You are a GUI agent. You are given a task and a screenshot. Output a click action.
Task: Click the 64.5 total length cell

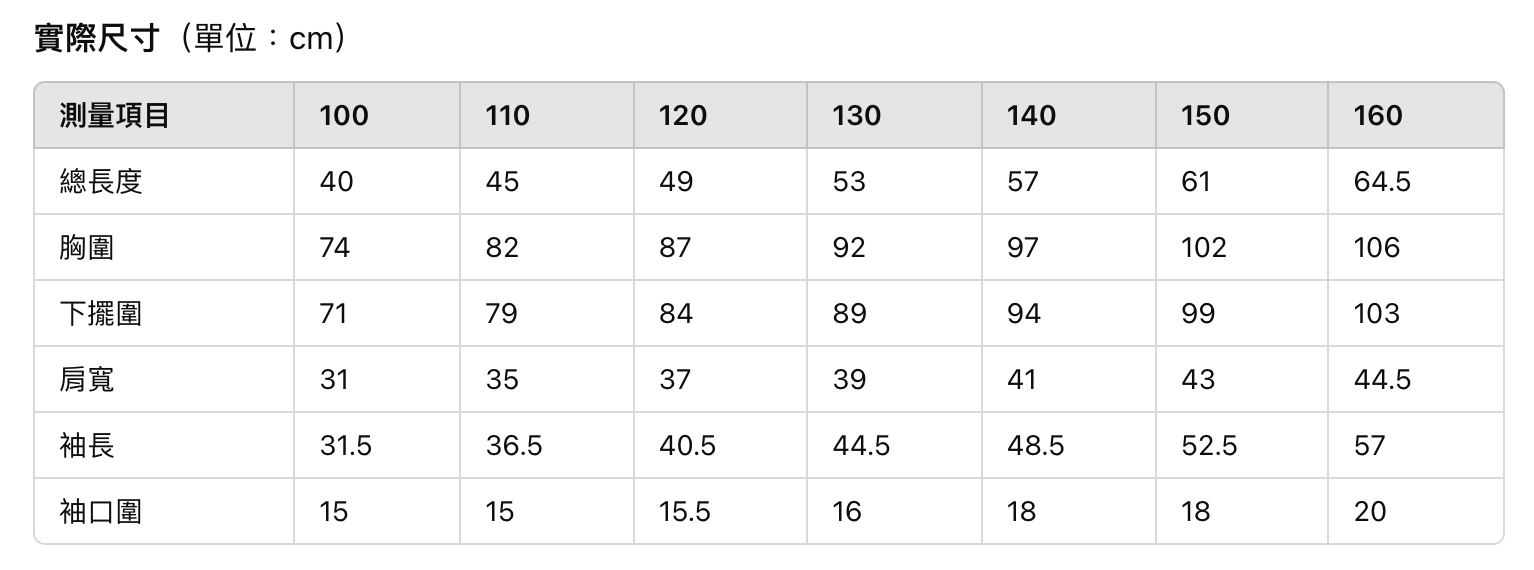pyautogui.click(x=1382, y=181)
